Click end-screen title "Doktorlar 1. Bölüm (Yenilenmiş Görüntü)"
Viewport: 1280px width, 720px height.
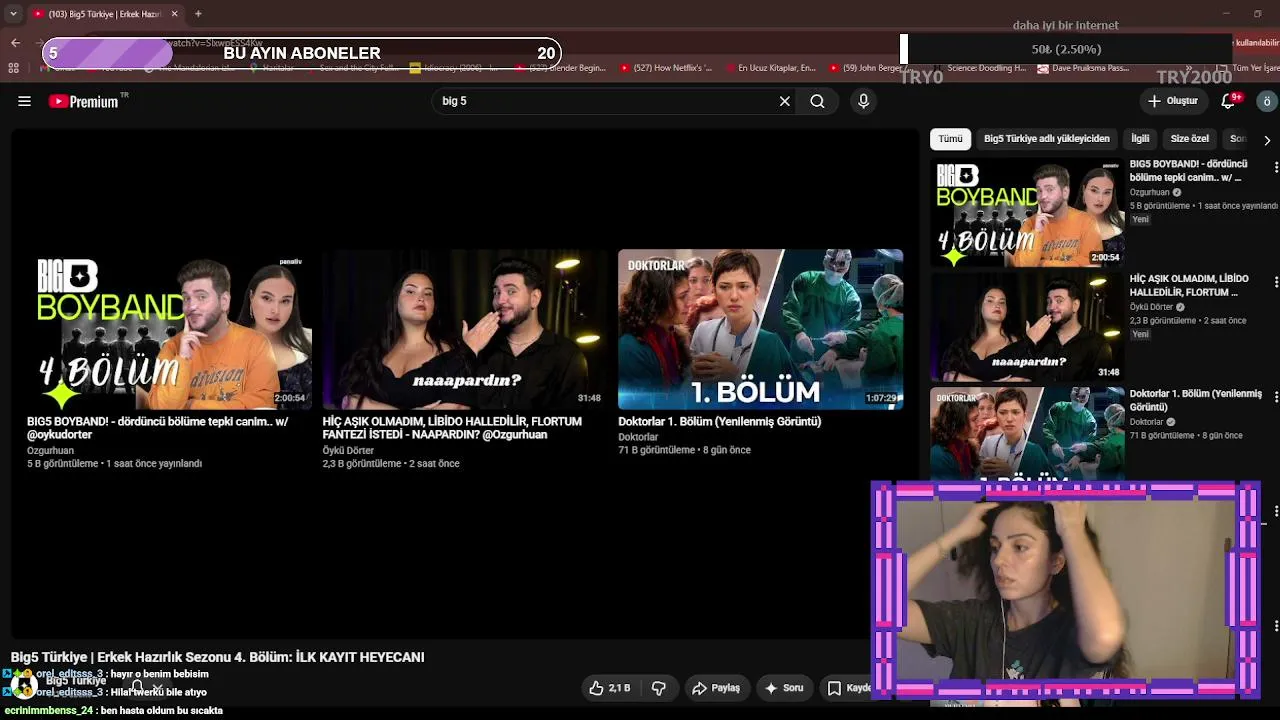(719, 422)
